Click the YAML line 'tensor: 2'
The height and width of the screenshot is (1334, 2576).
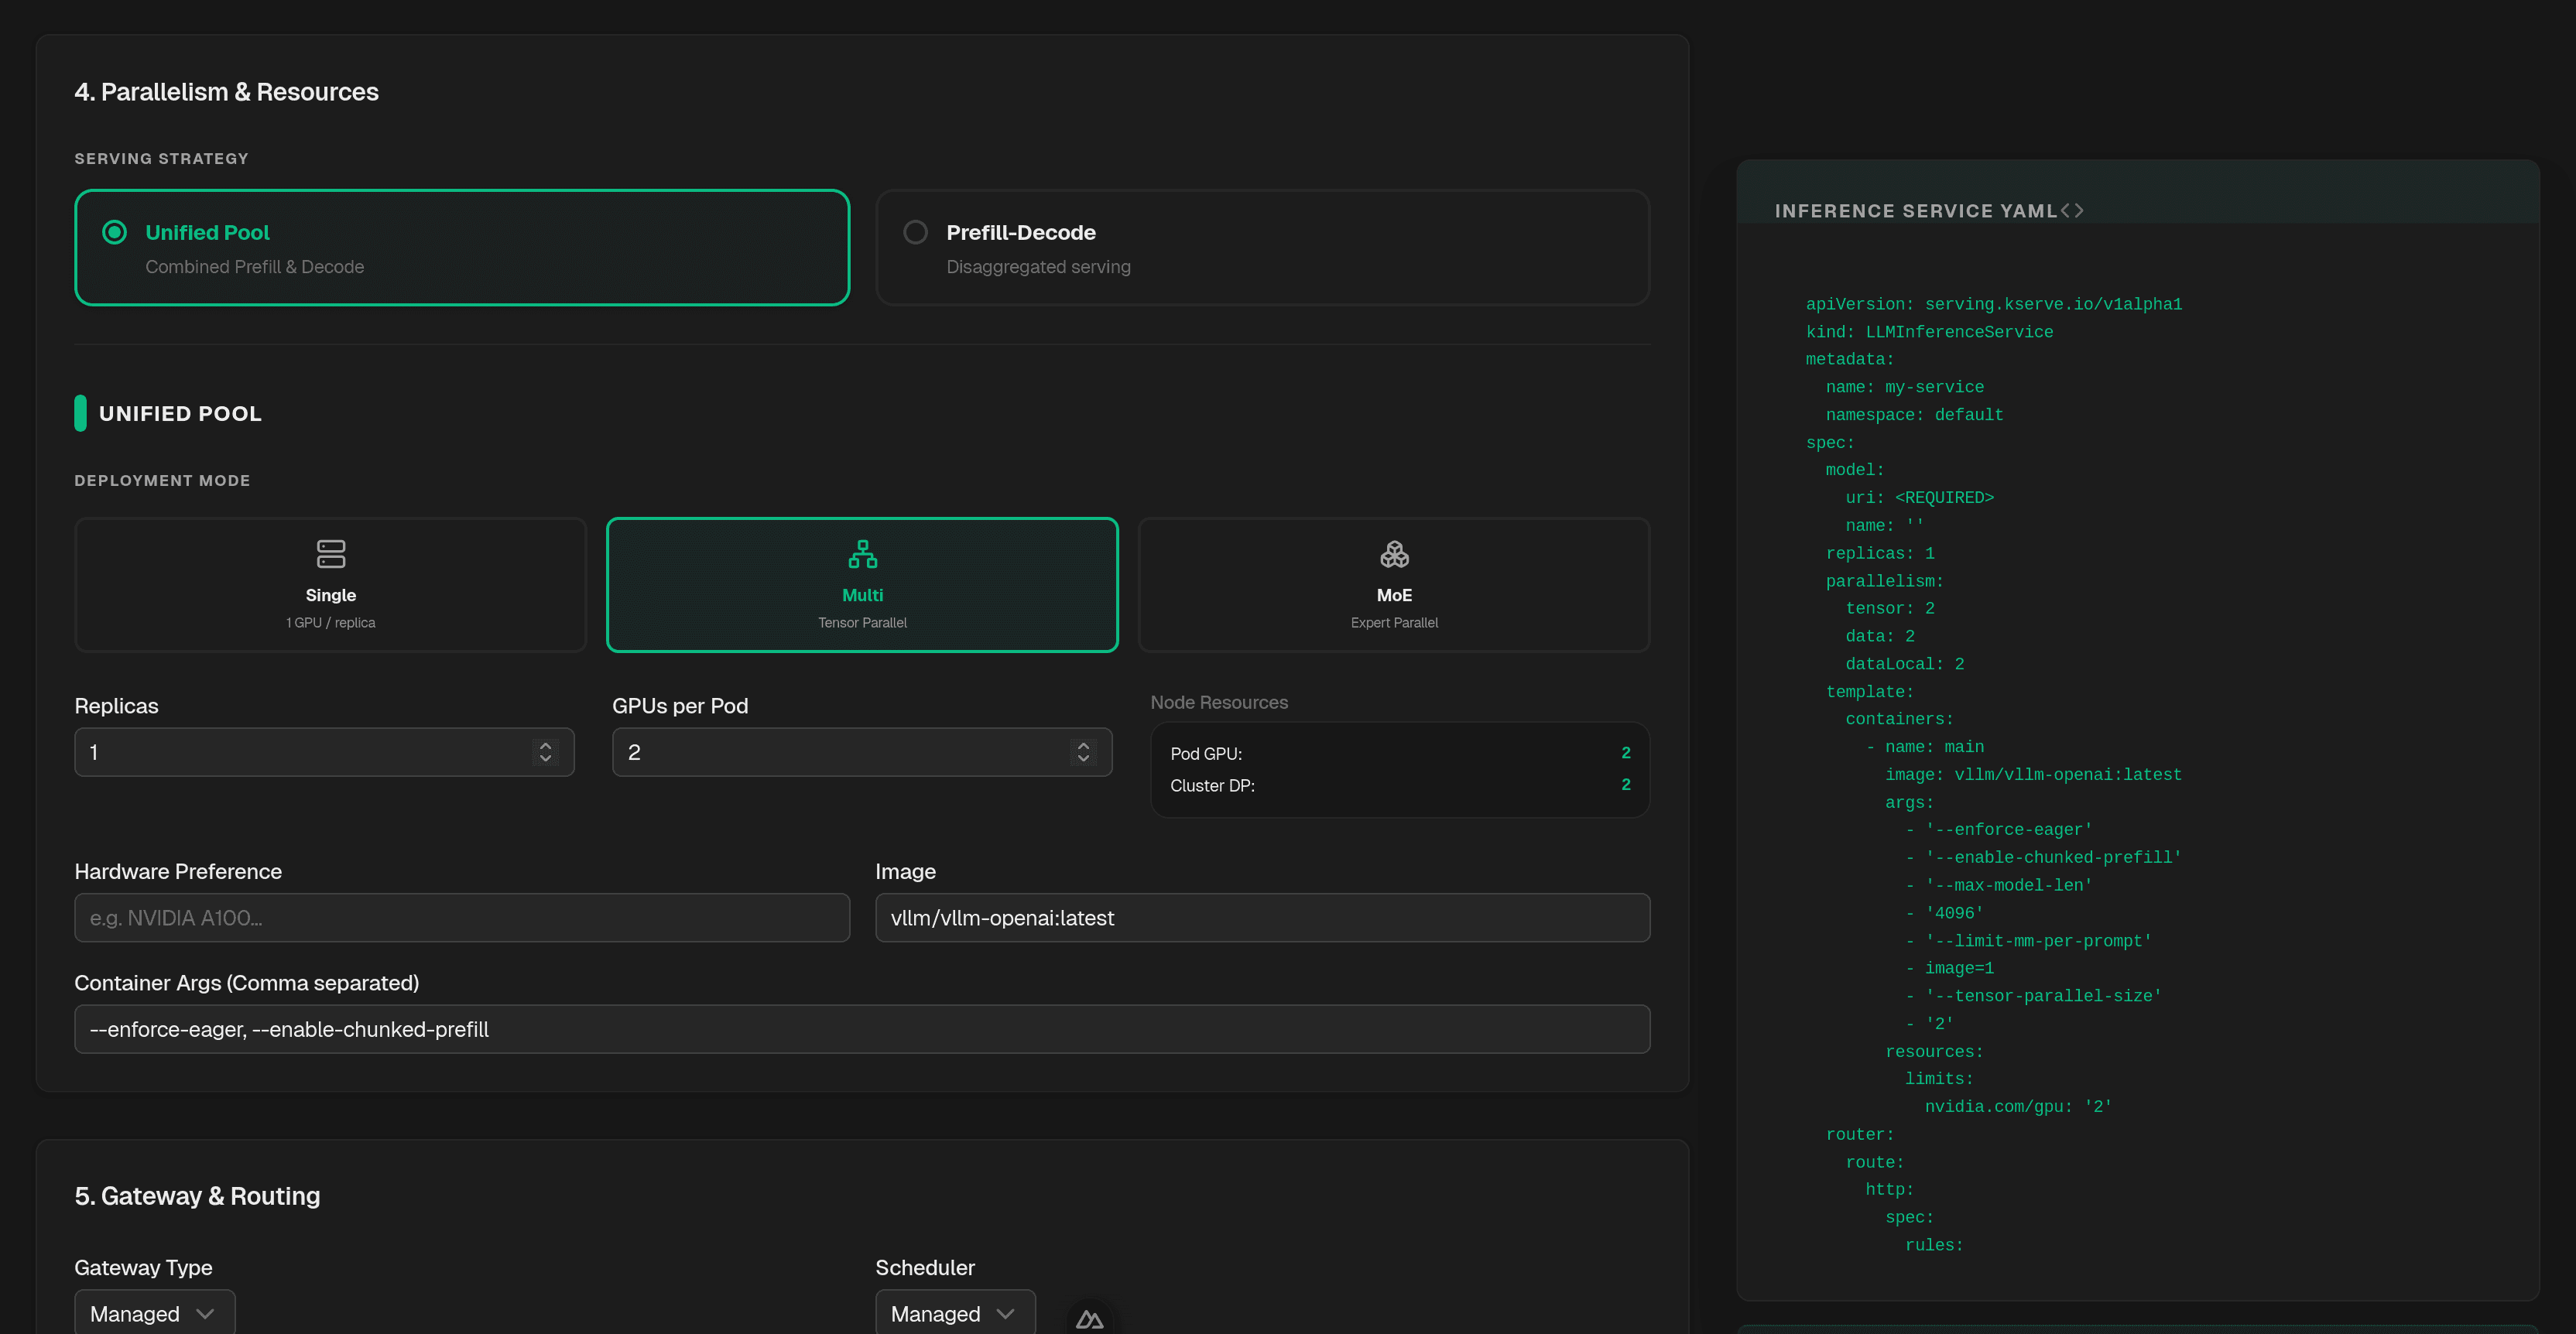1890,608
